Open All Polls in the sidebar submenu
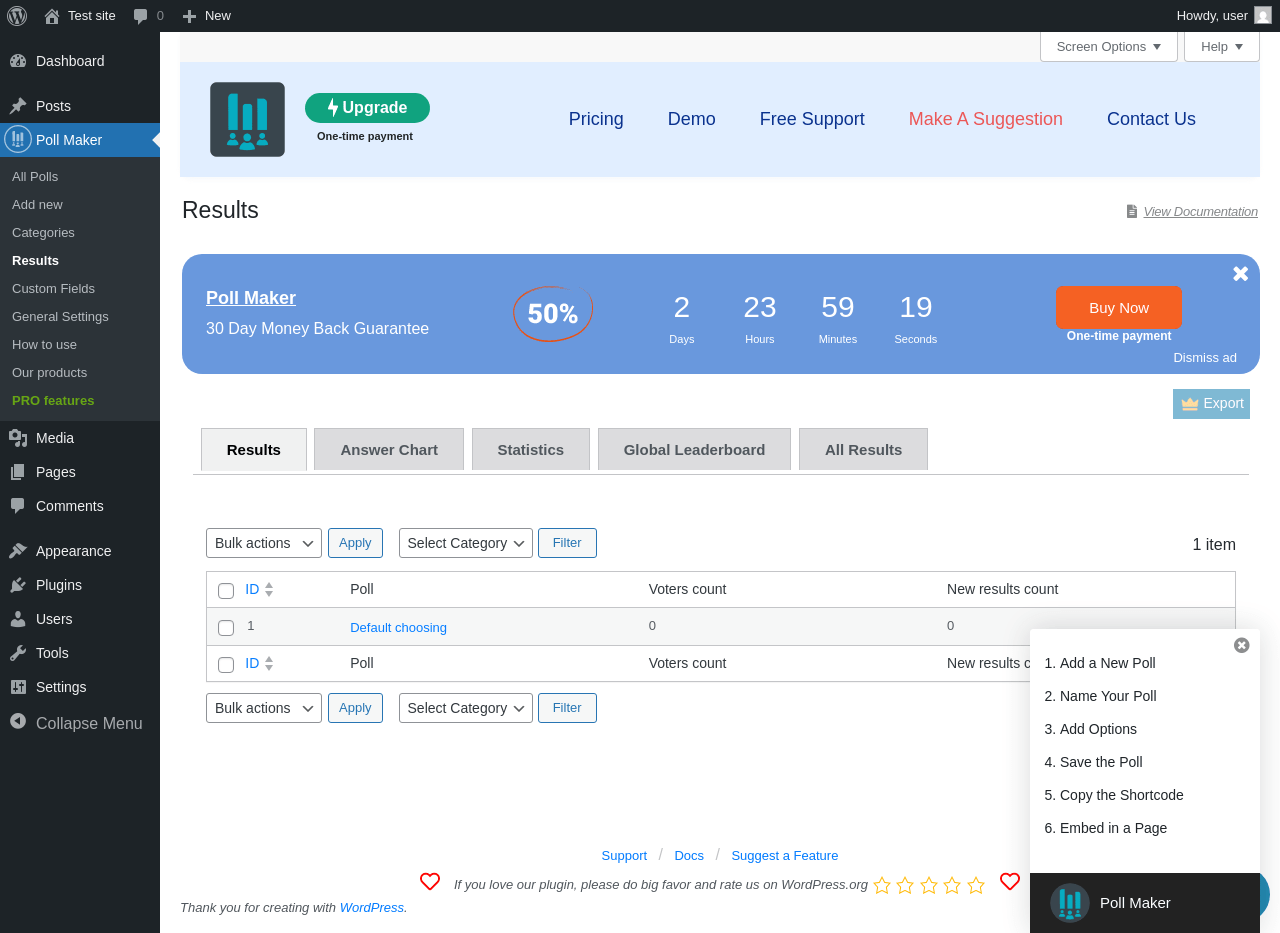The image size is (1280, 933). tap(35, 177)
